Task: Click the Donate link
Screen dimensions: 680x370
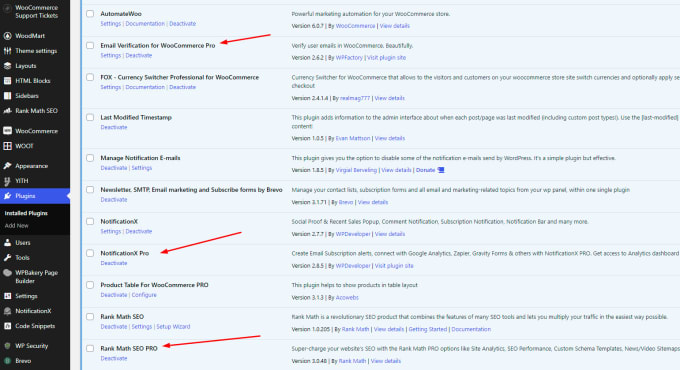Action: pyautogui.click(x=425, y=170)
